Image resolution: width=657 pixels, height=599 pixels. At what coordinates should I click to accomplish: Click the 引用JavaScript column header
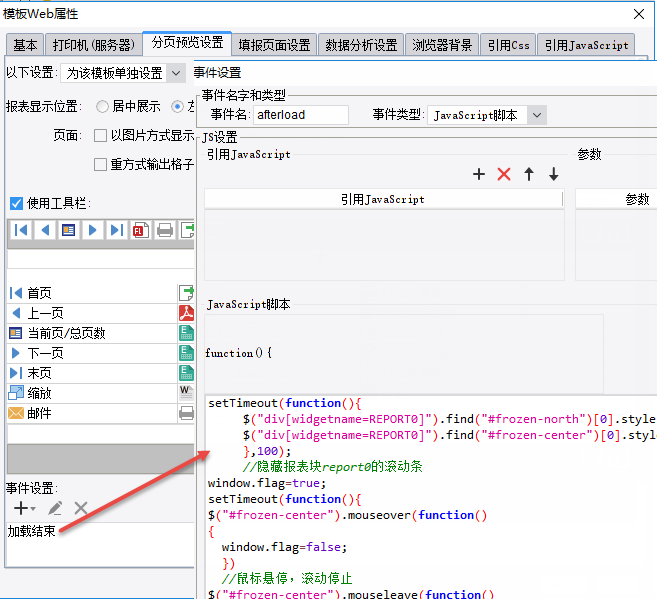point(383,199)
